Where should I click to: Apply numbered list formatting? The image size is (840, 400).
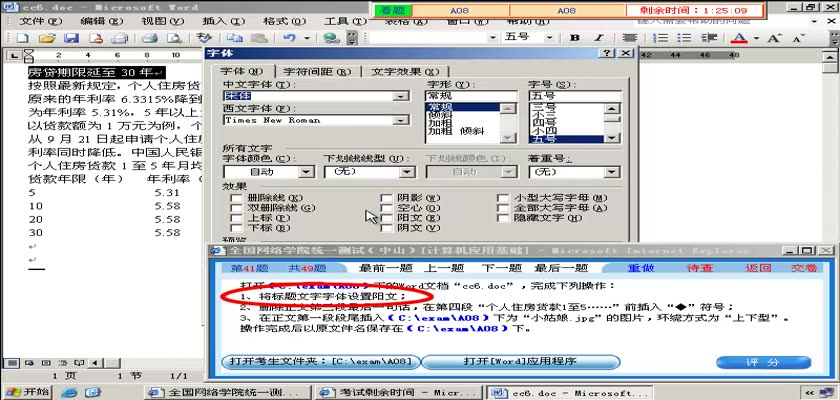tap(663, 38)
